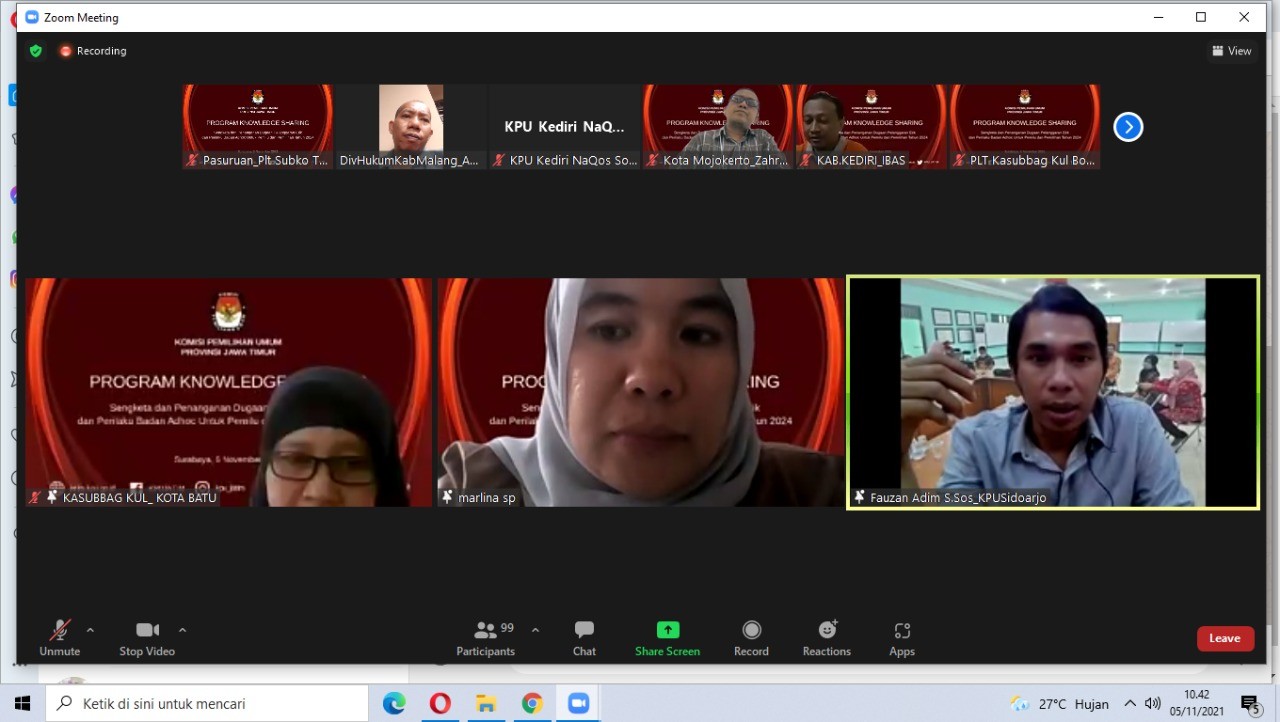Expand video options arrow beside Stop Video
Image resolution: width=1280 pixels, height=722 pixels.
coord(182,630)
